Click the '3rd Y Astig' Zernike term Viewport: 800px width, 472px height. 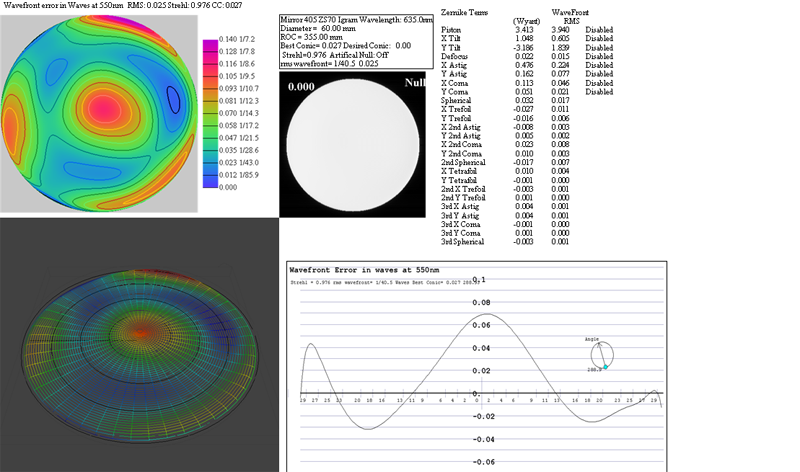[460, 215]
